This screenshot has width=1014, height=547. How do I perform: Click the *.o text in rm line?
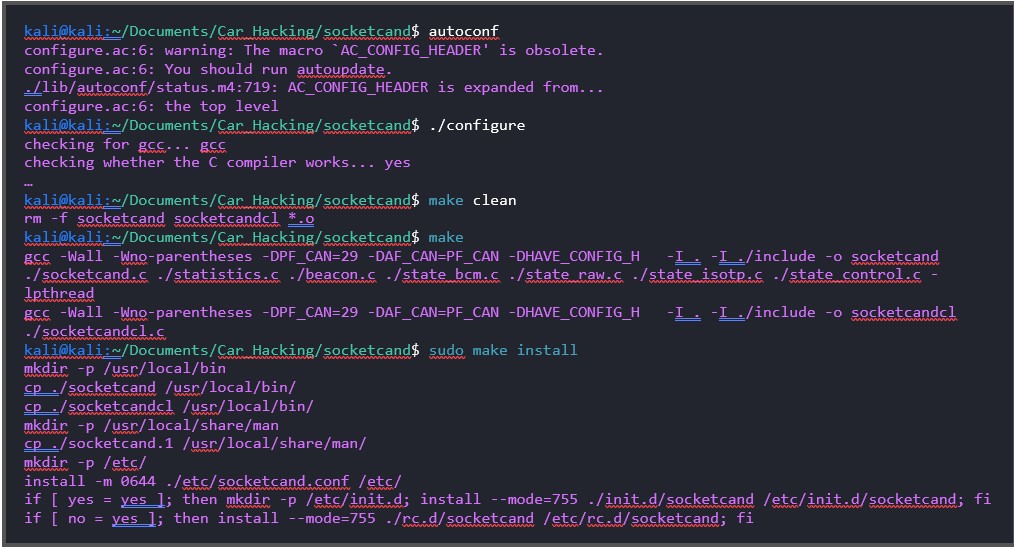click(x=301, y=218)
